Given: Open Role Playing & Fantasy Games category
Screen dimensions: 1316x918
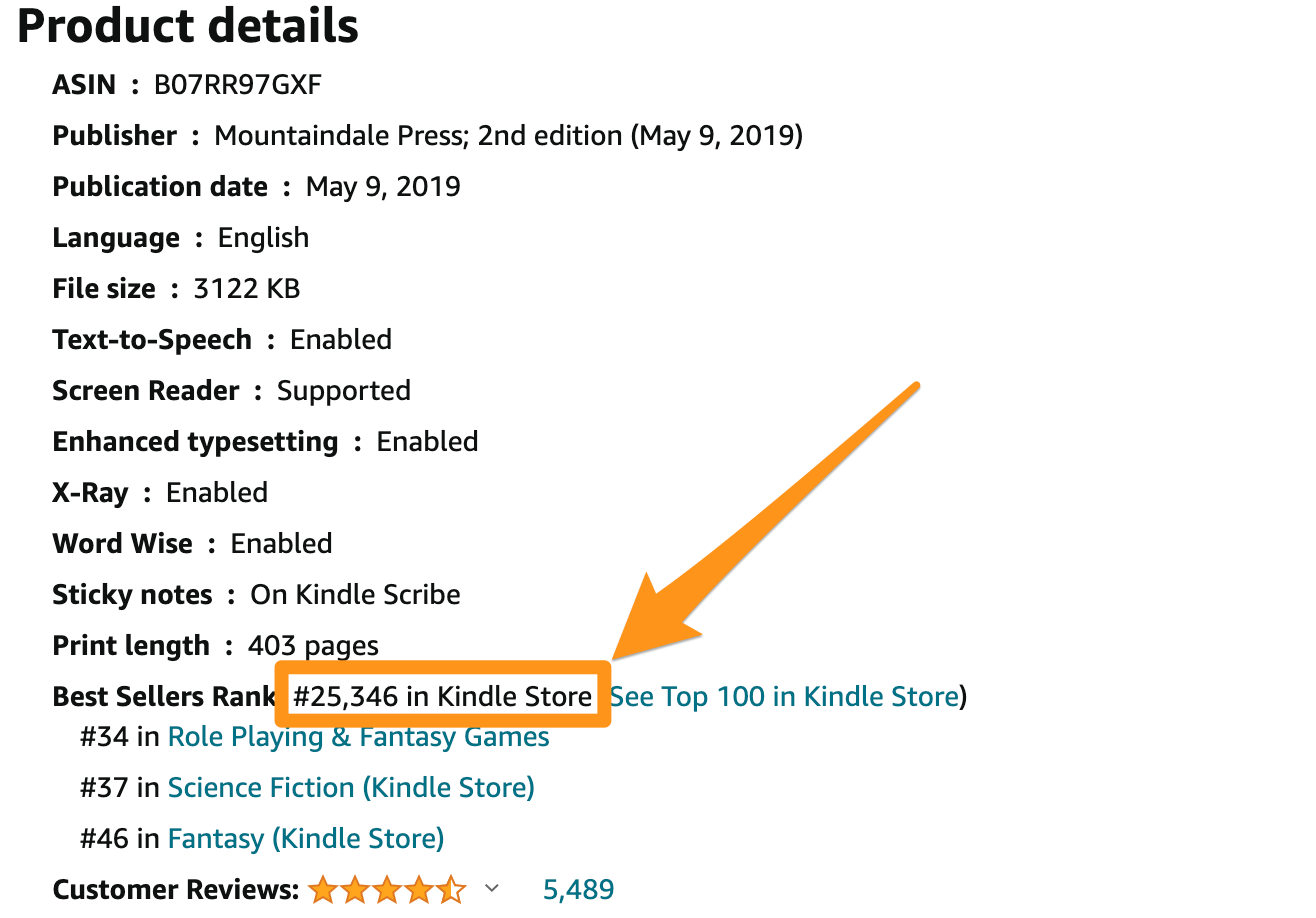Looking at the screenshot, I should (x=358, y=737).
